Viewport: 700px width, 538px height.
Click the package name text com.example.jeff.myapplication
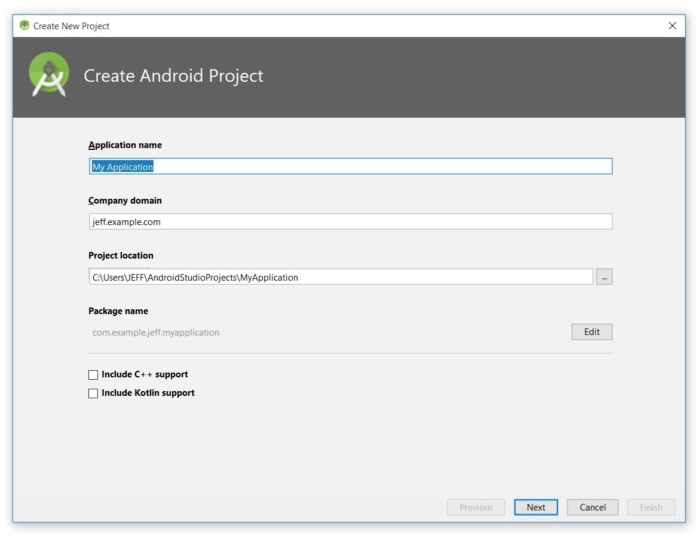156,333
